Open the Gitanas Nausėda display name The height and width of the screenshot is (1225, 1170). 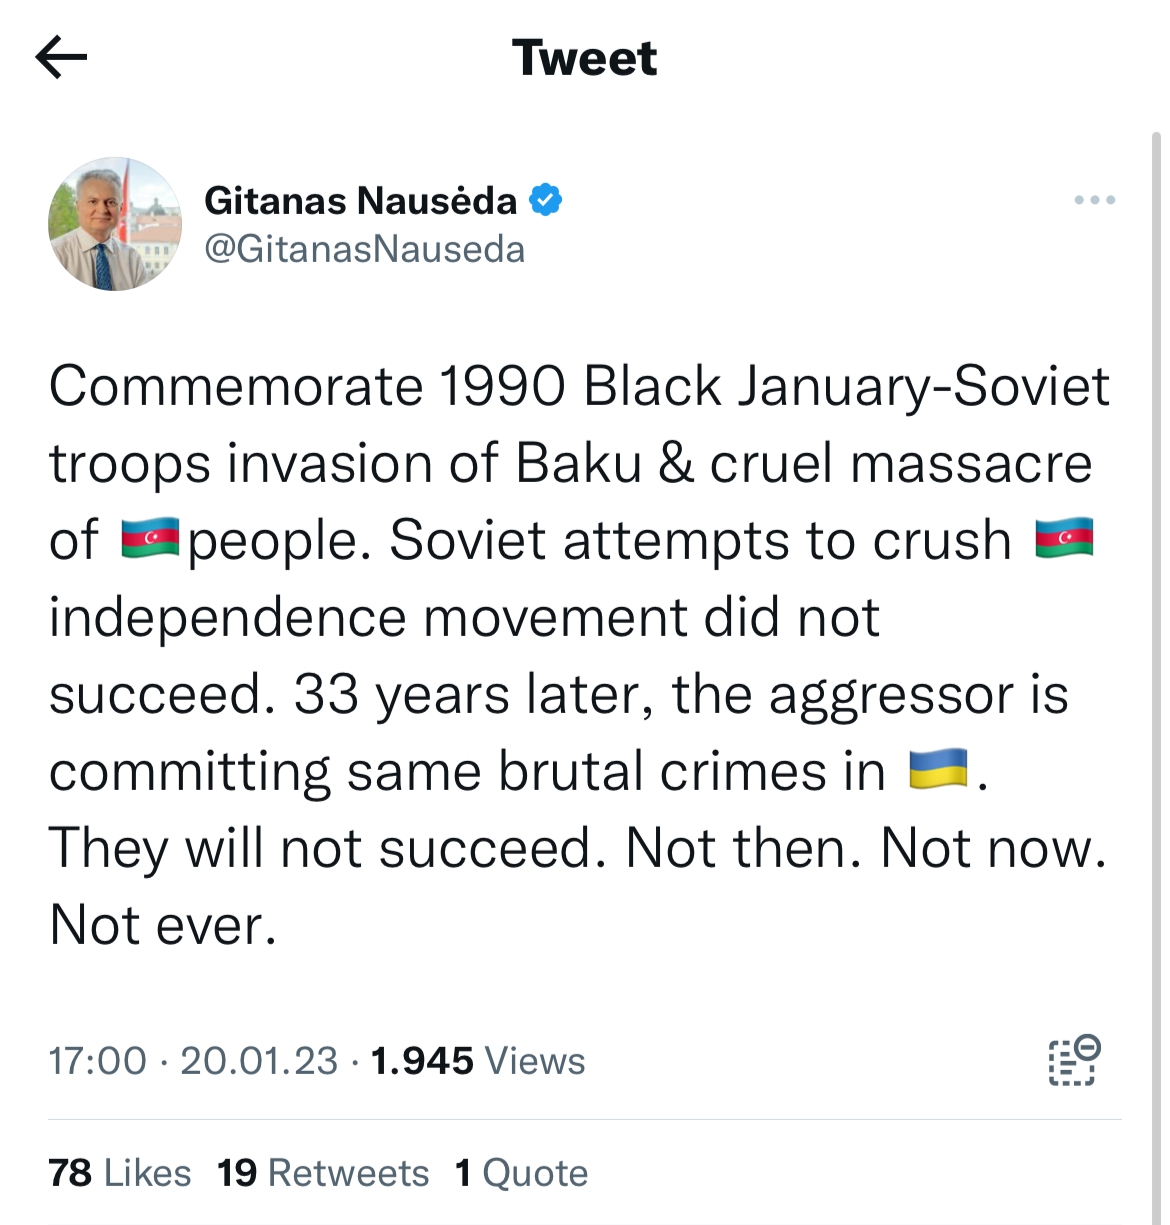pyautogui.click(x=360, y=201)
